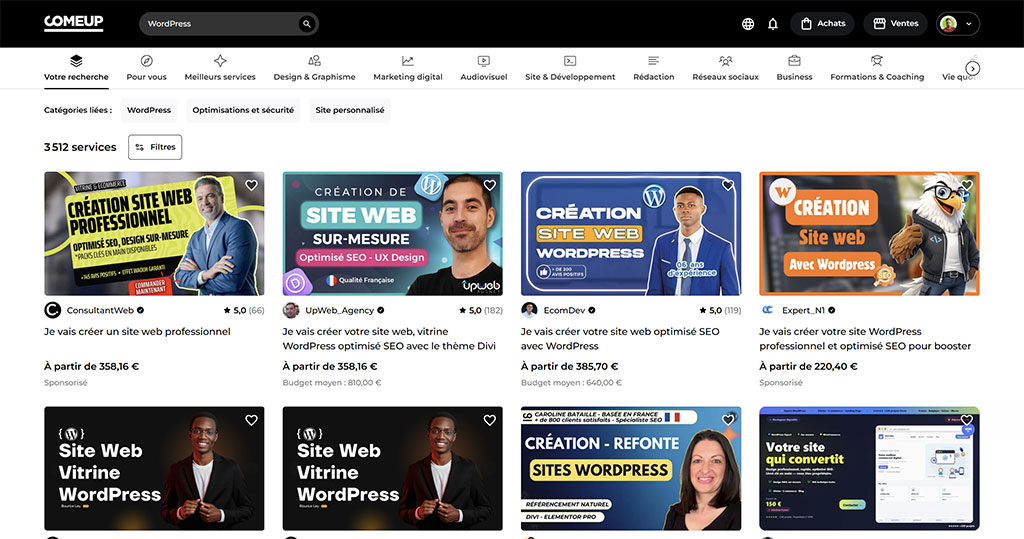Click the Business briefcase icon
The height and width of the screenshot is (539, 1024).
[x=794, y=61]
